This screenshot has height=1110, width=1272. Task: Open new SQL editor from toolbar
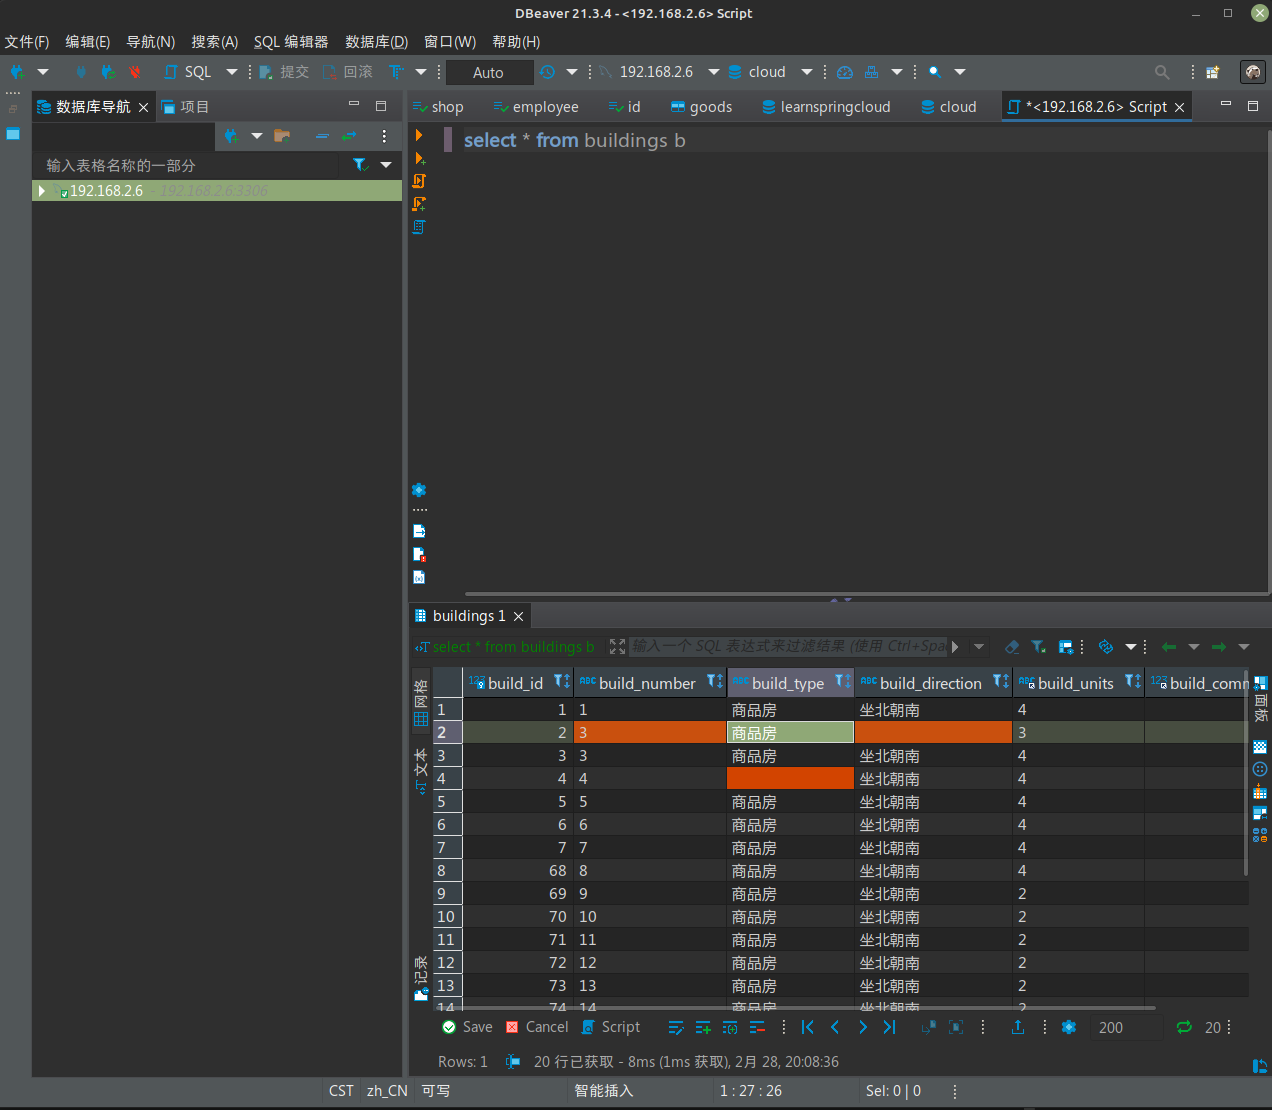click(x=189, y=72)
